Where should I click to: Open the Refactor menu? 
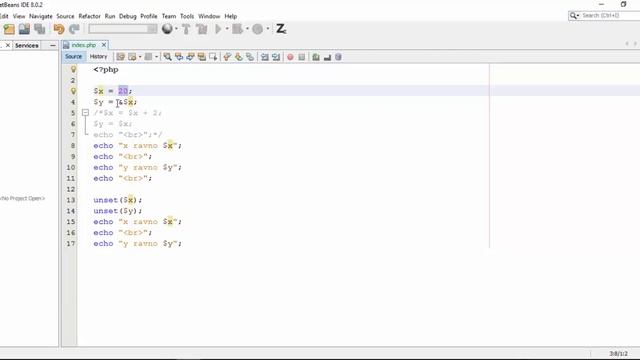click(89, 16)
